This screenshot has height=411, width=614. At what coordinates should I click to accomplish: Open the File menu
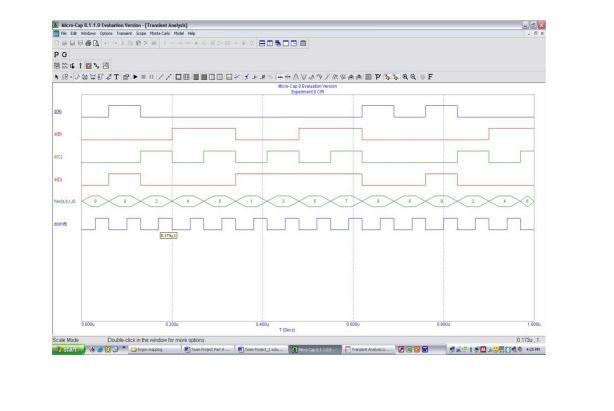click(64, 34)
